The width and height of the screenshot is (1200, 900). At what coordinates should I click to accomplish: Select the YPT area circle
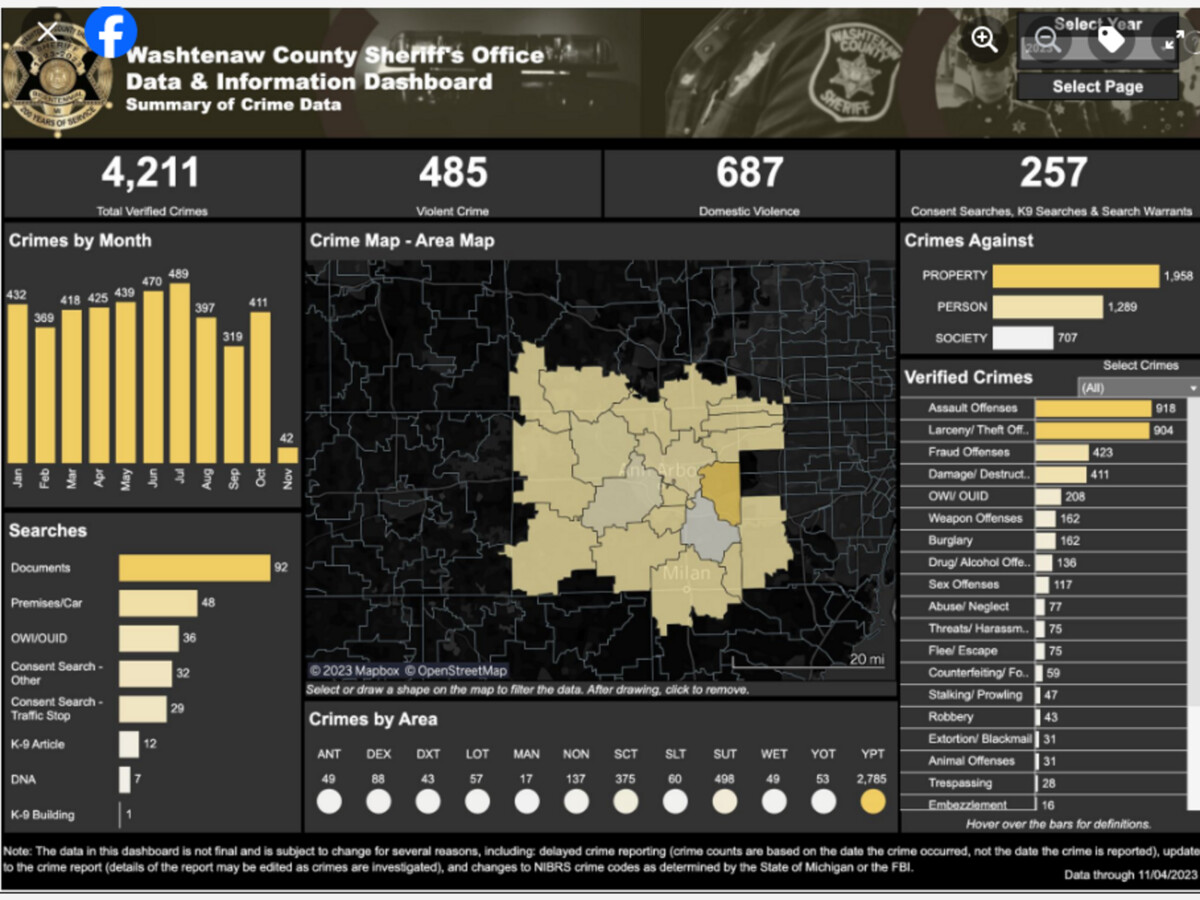pos(872,801)
